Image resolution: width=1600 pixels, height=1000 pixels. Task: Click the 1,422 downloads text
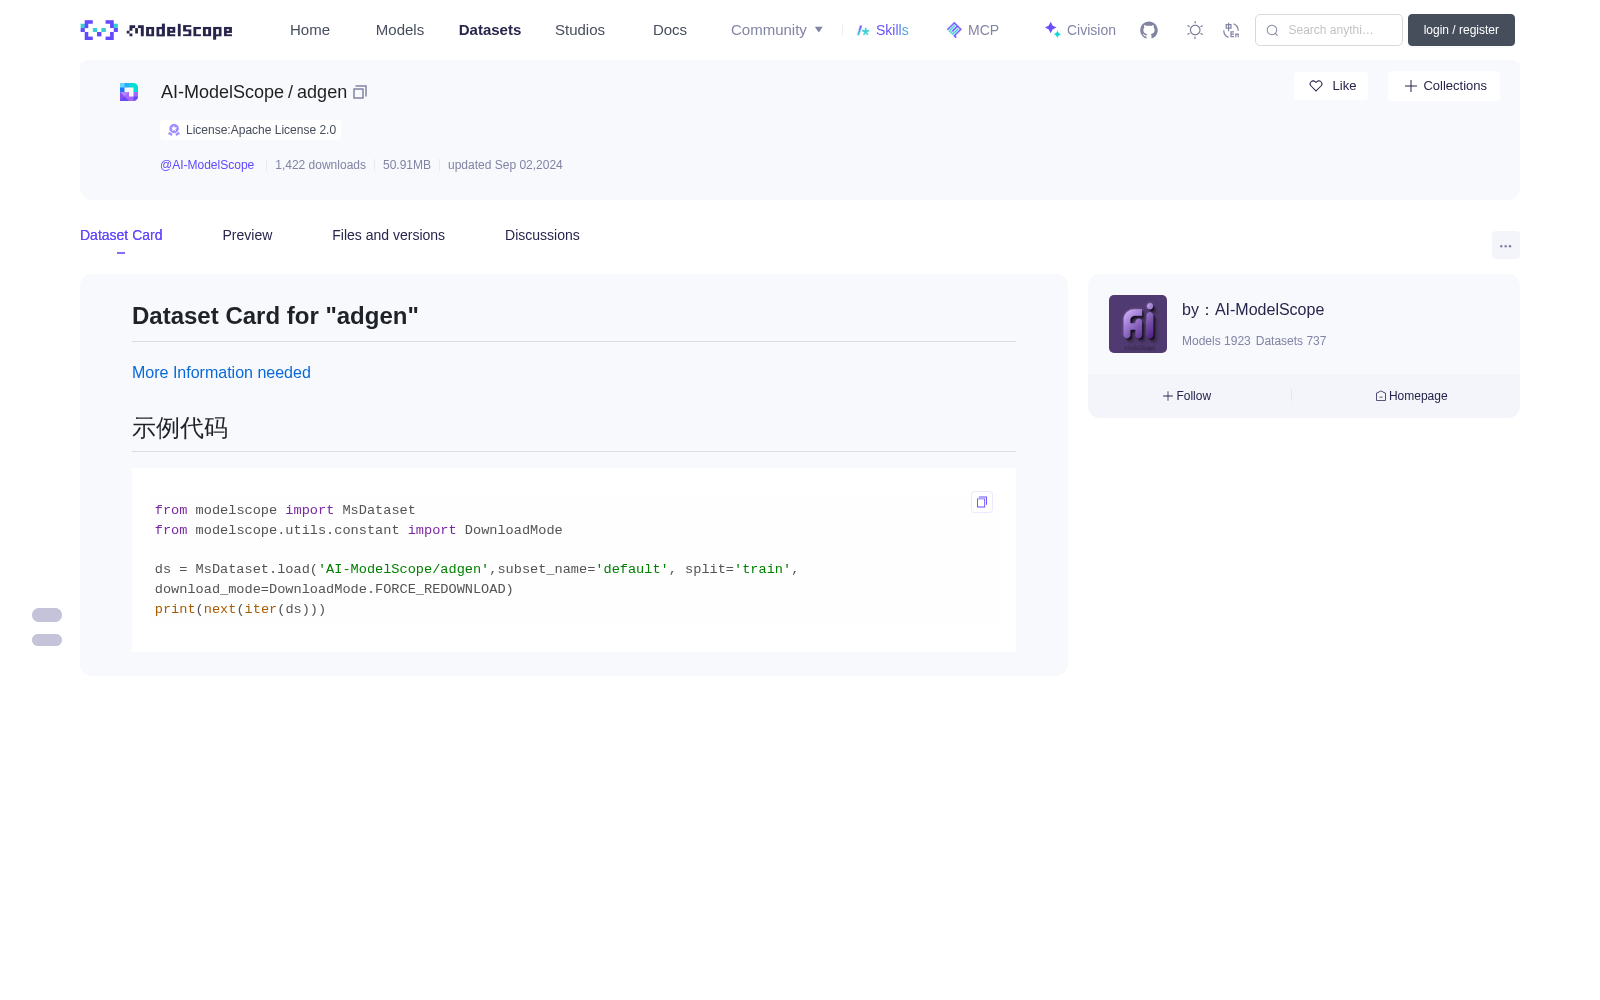point(320,165)
